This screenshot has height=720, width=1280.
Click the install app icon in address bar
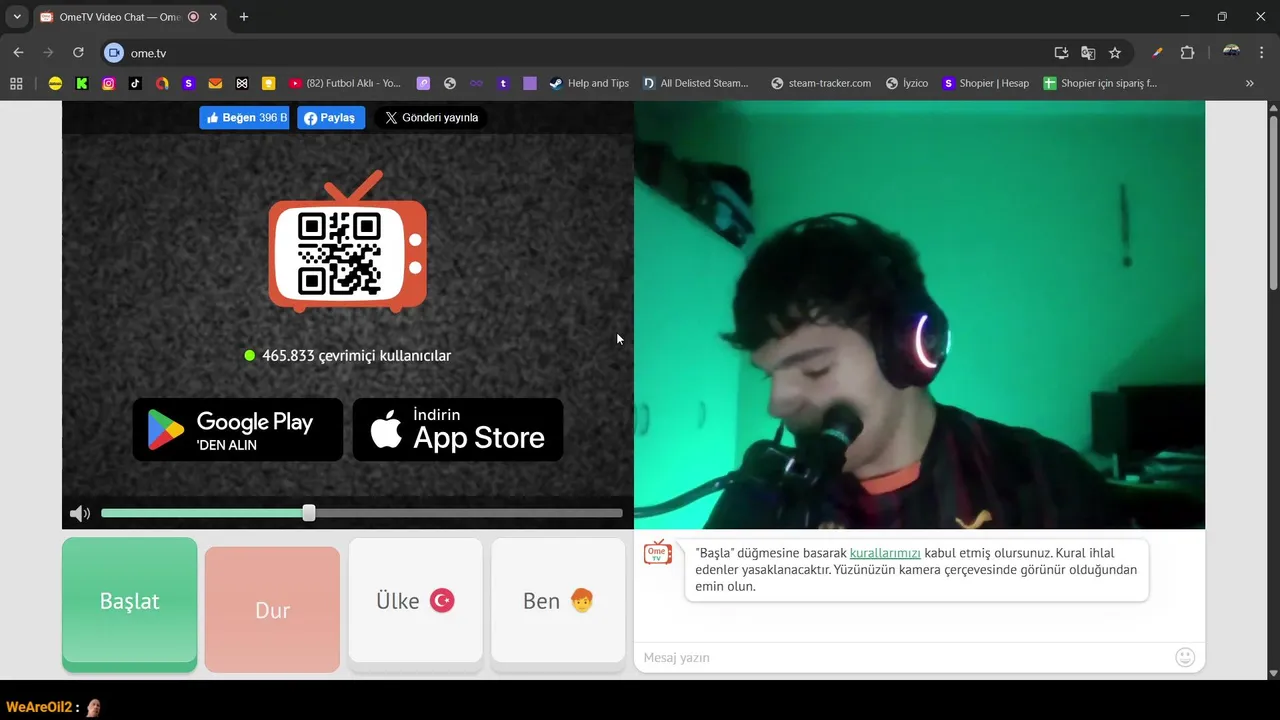coord(1061,53)
